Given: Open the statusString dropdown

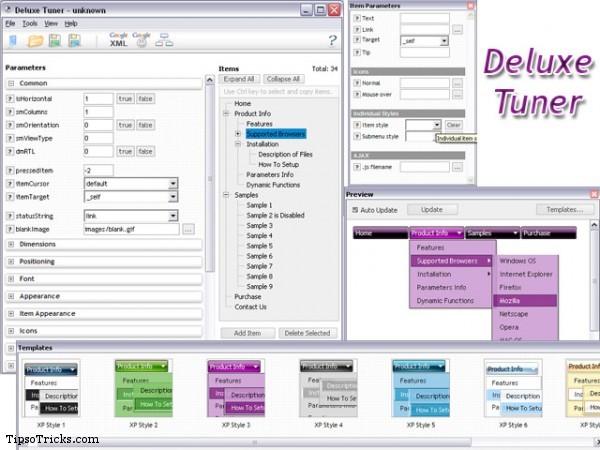Looking at the screenshot, I should click(x=173, y=216).
